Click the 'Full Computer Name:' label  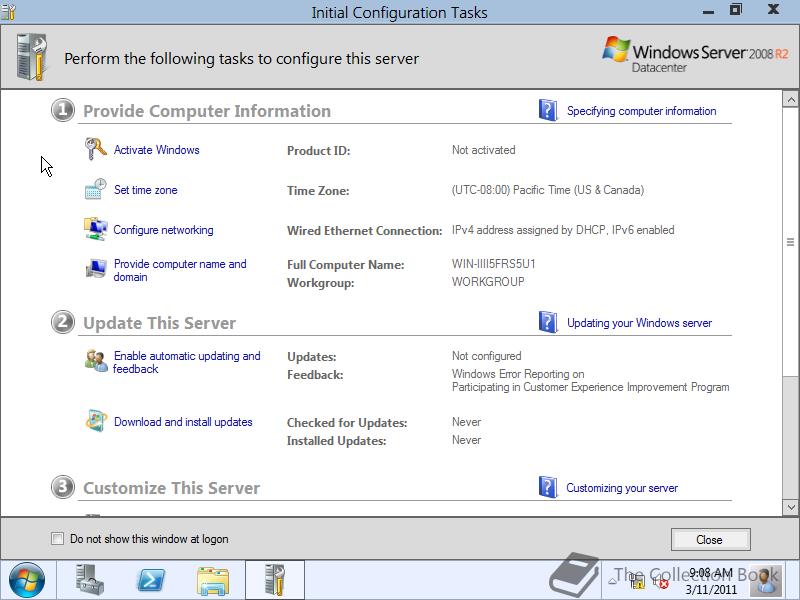(x=345, y=265)
